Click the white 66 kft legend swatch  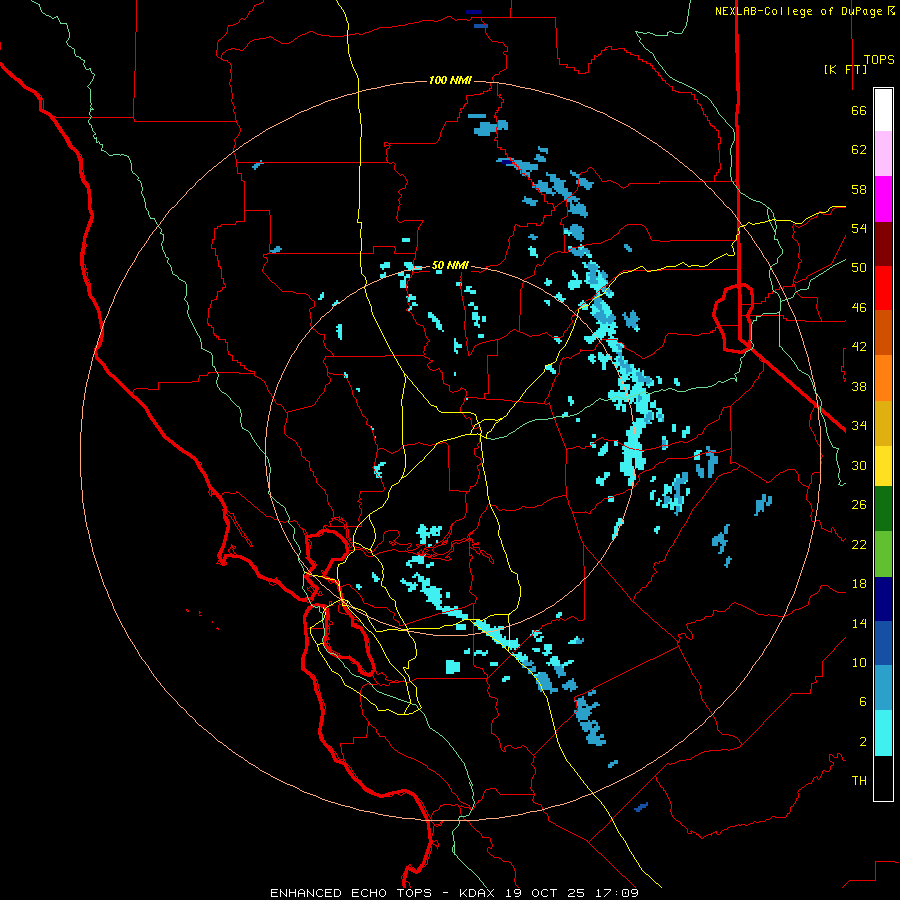[883, 110]
